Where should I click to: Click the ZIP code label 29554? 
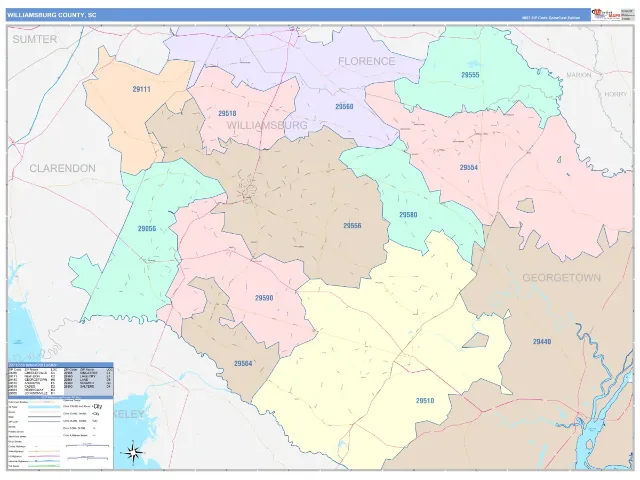(469, 168)
